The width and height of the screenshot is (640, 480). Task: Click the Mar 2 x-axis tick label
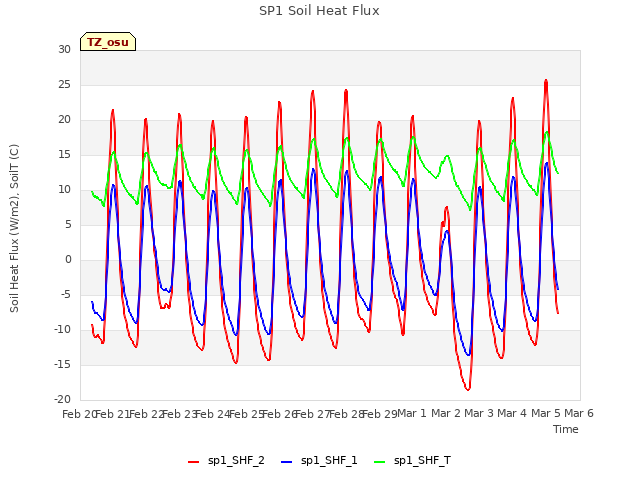click(446, 413)
